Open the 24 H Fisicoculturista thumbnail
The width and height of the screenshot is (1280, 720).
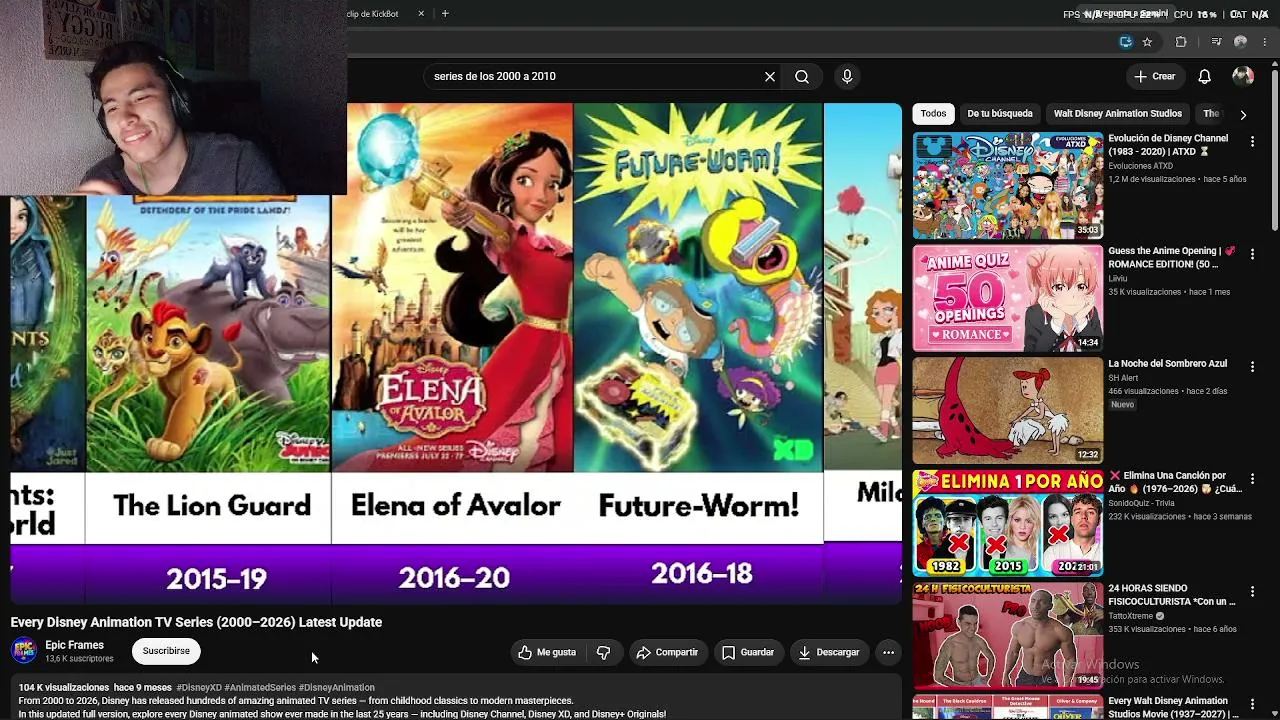click(x=1007, y=636)
